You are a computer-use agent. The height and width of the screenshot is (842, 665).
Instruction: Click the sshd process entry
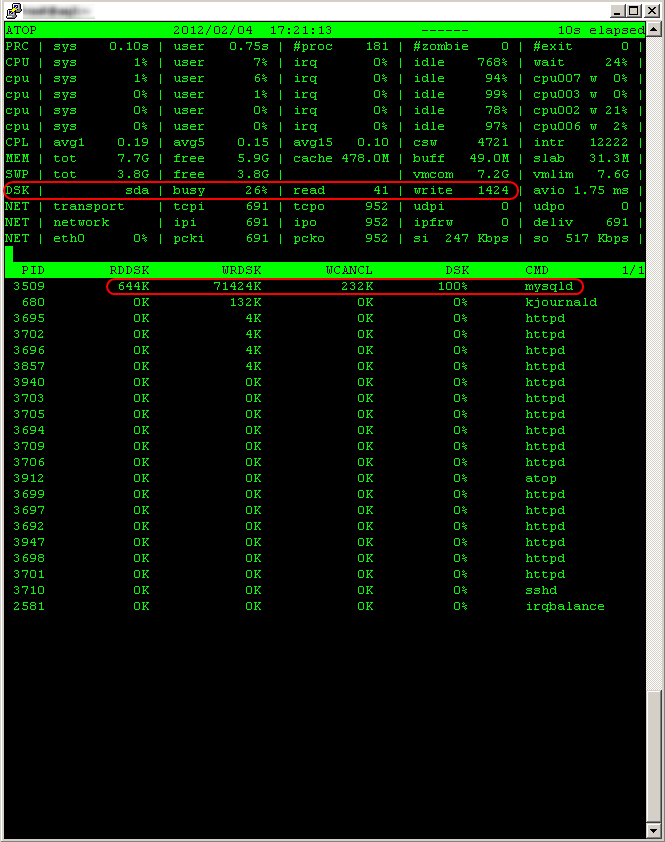541,590
